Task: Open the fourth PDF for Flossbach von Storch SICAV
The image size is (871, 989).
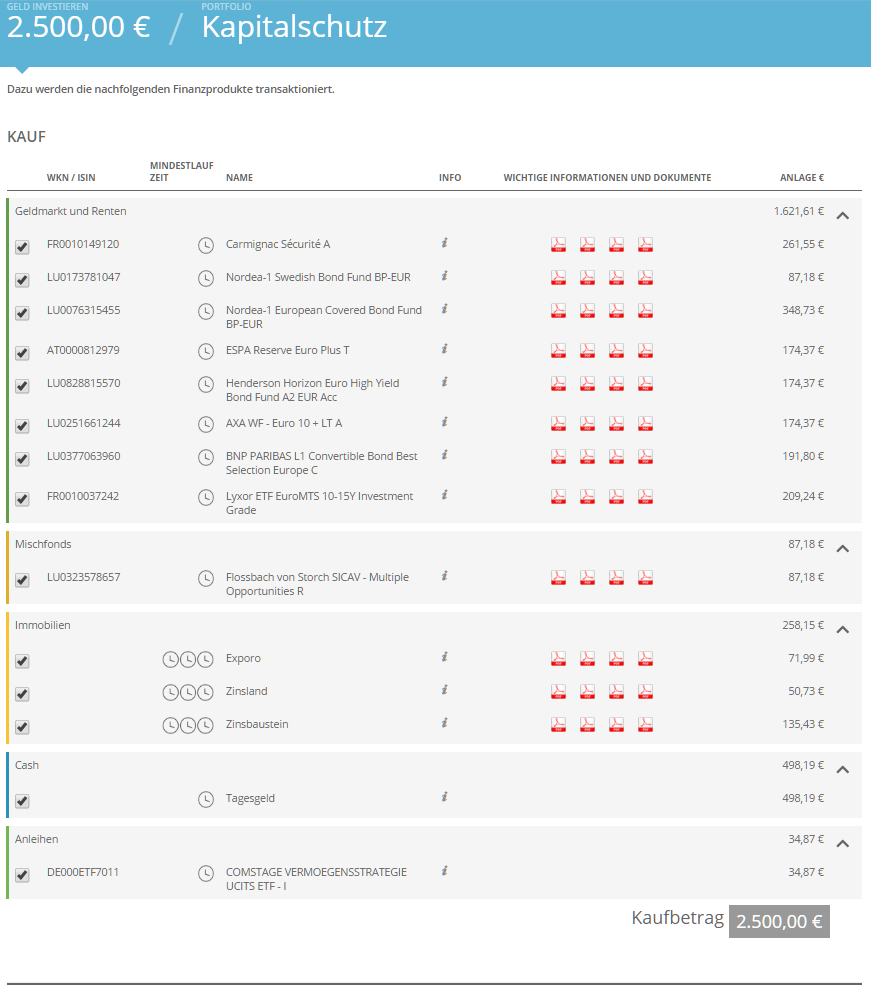Action: (645, 578)
